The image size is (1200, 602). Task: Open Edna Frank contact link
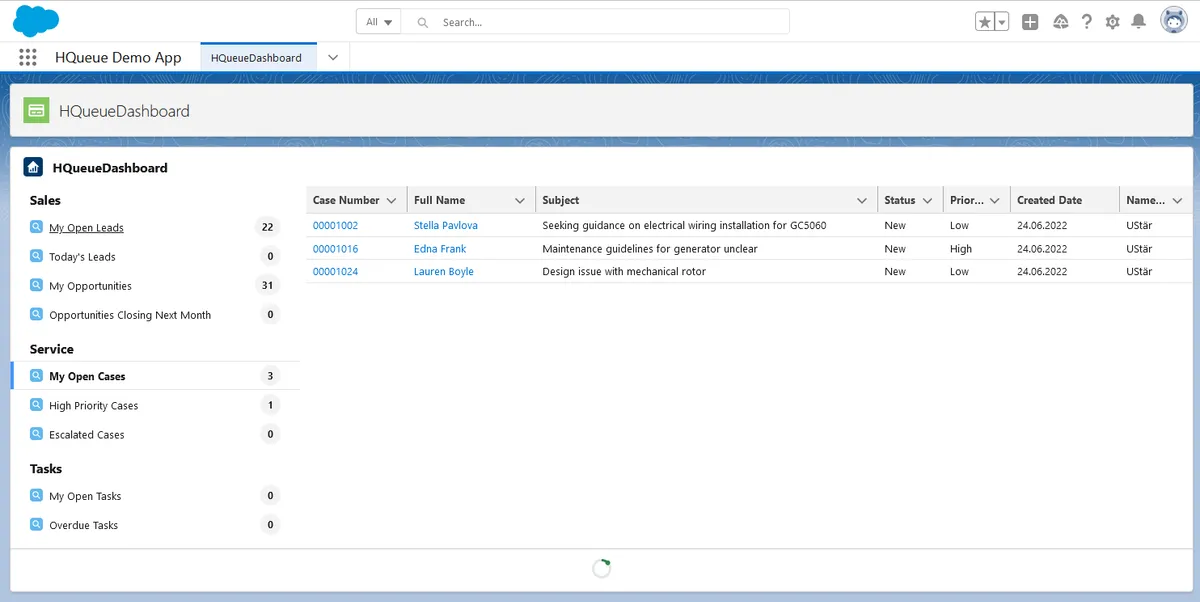[440, 249]
